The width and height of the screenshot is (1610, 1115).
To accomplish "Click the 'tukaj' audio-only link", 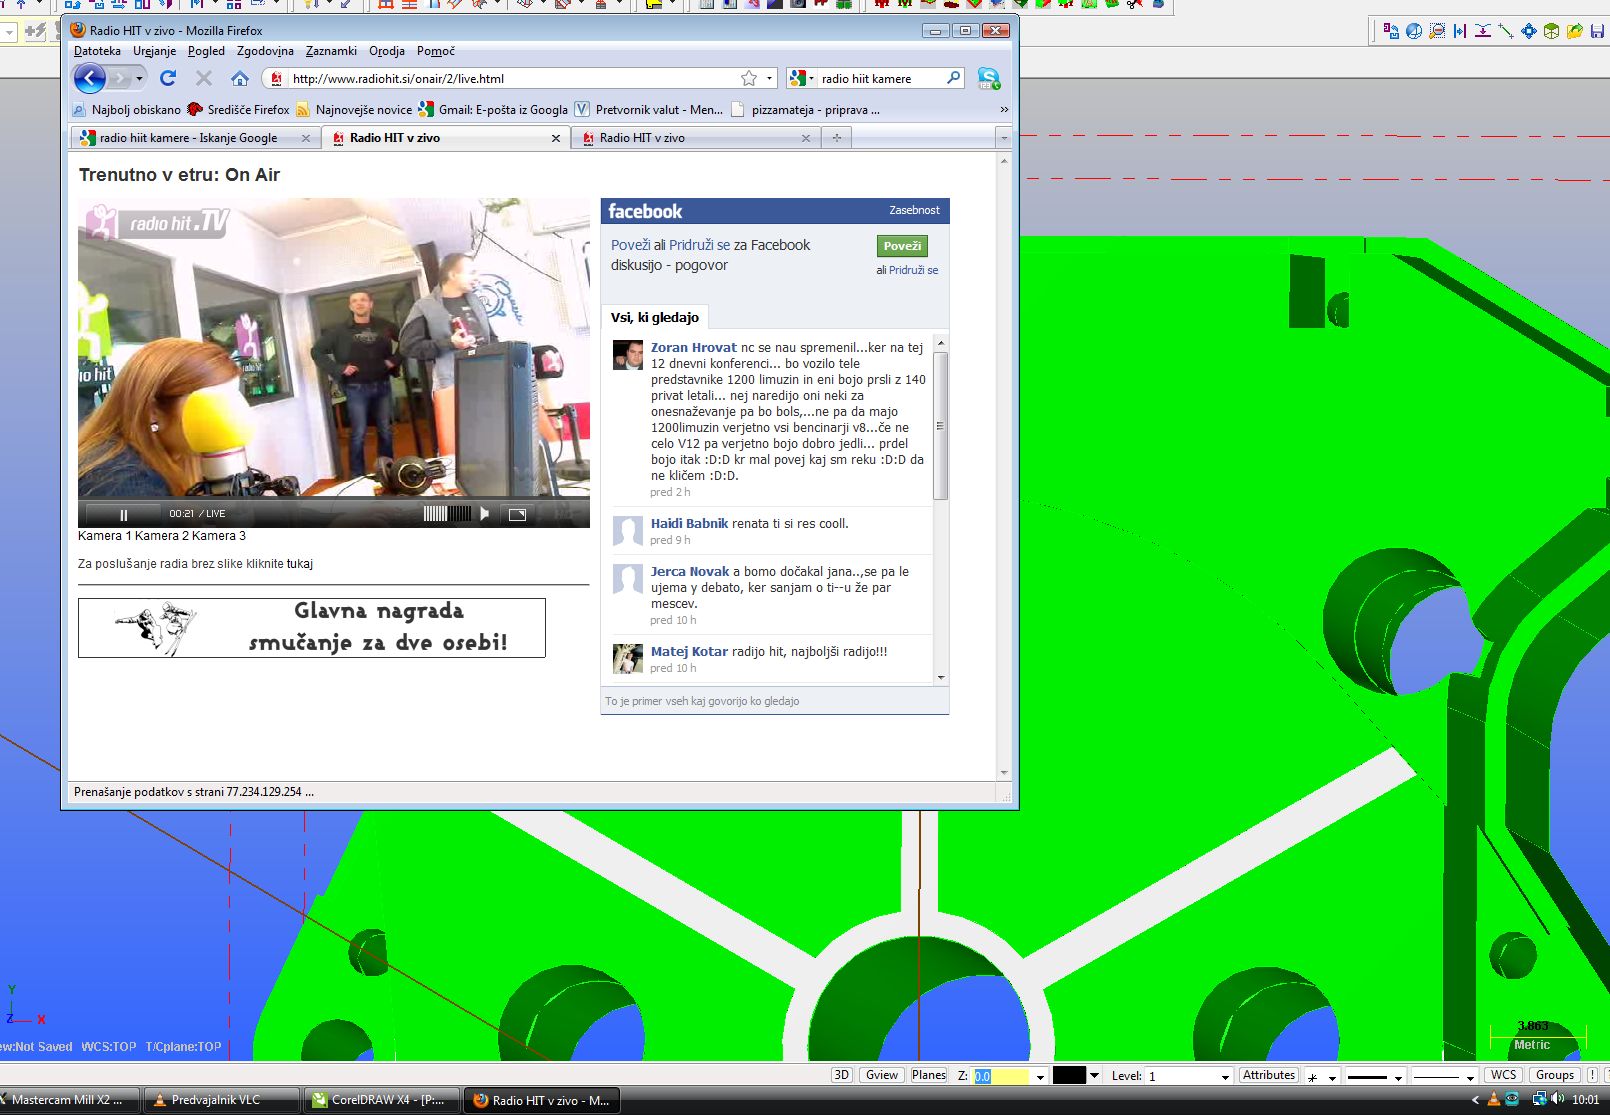I will (x=300, y=564).
